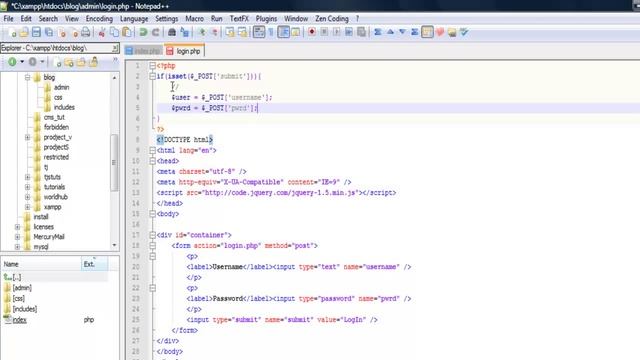Collapse the blog folder in the tree

tap(27, 77)
